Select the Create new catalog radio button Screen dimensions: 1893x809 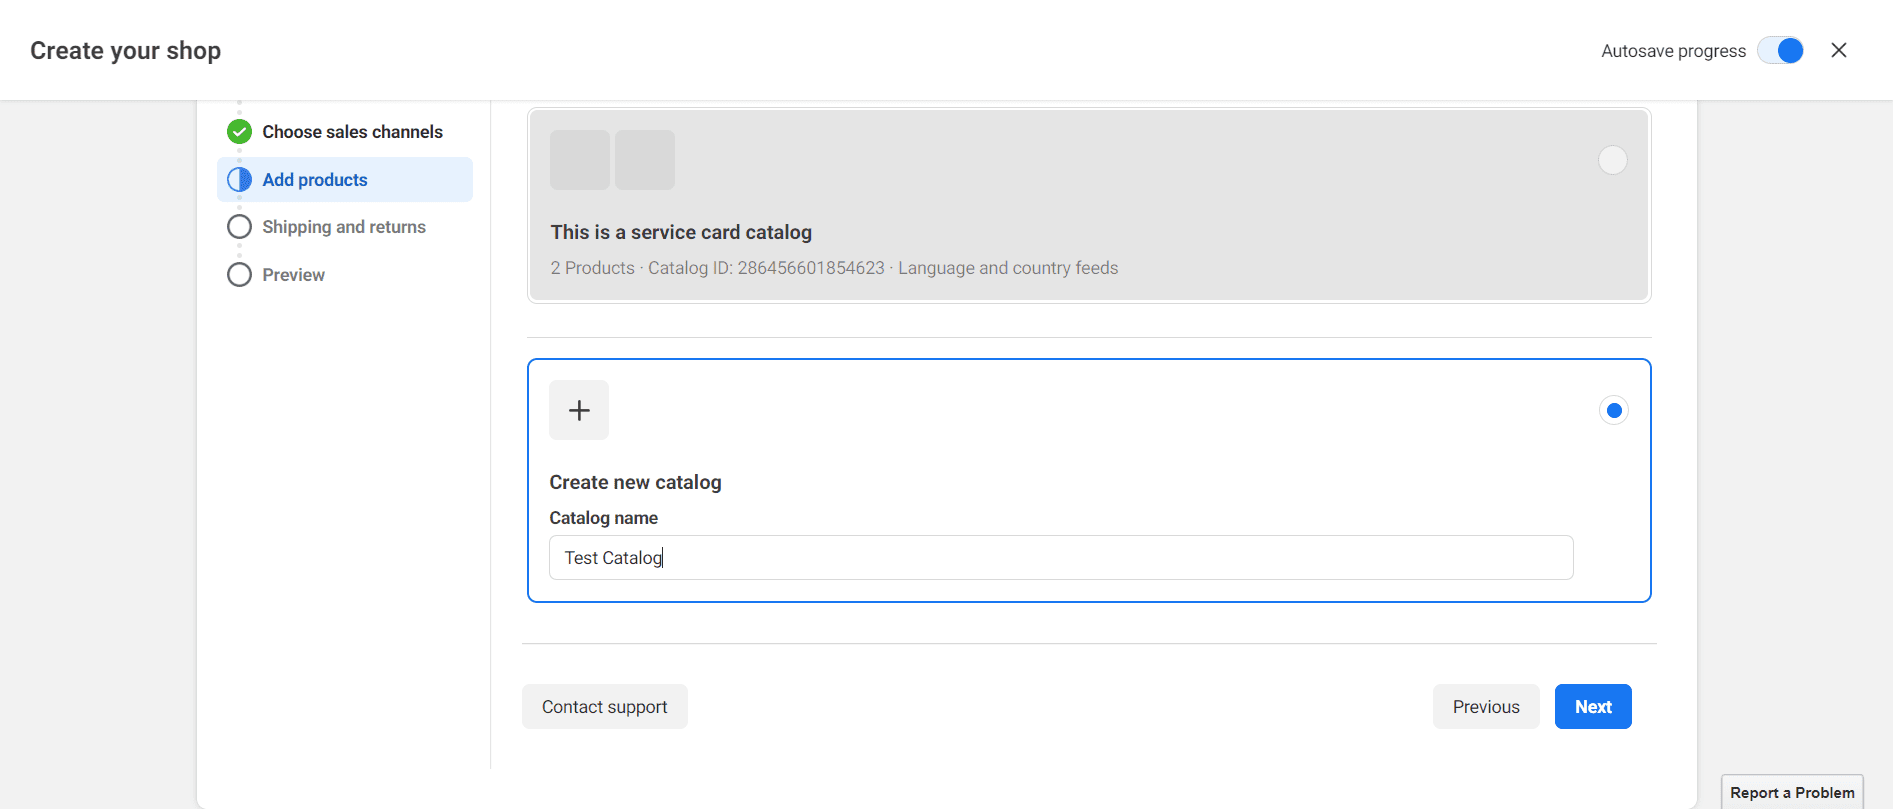click(x=1613, y=410)
